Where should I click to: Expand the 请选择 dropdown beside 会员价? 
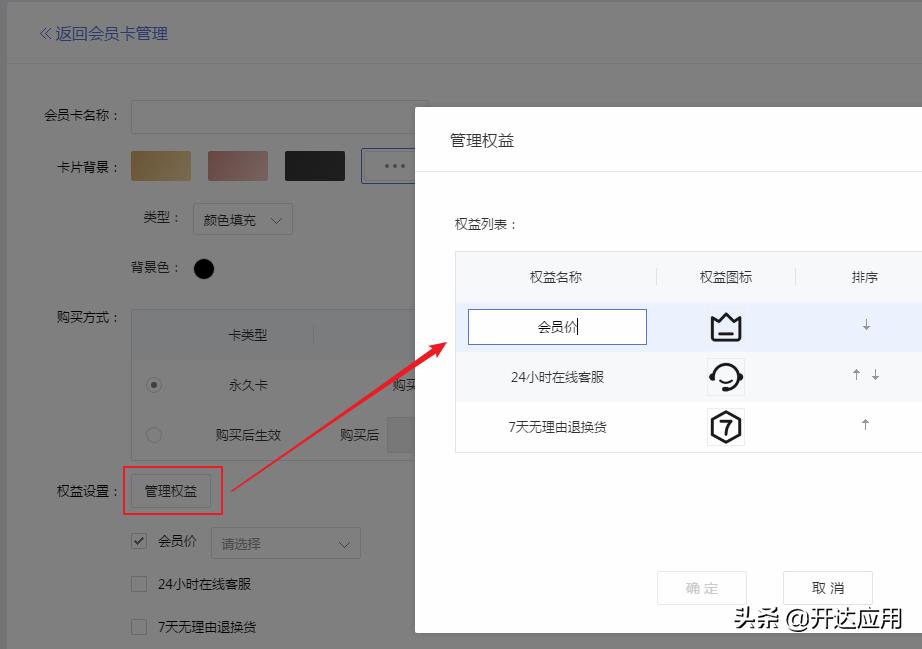[285, 542]
